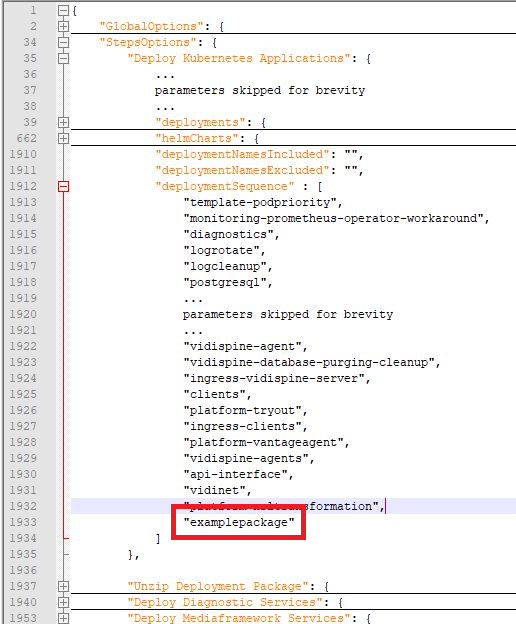Viewport: 516px width, 624px height.
Task: Click the "deployments" key text
Action: point(200,122)
